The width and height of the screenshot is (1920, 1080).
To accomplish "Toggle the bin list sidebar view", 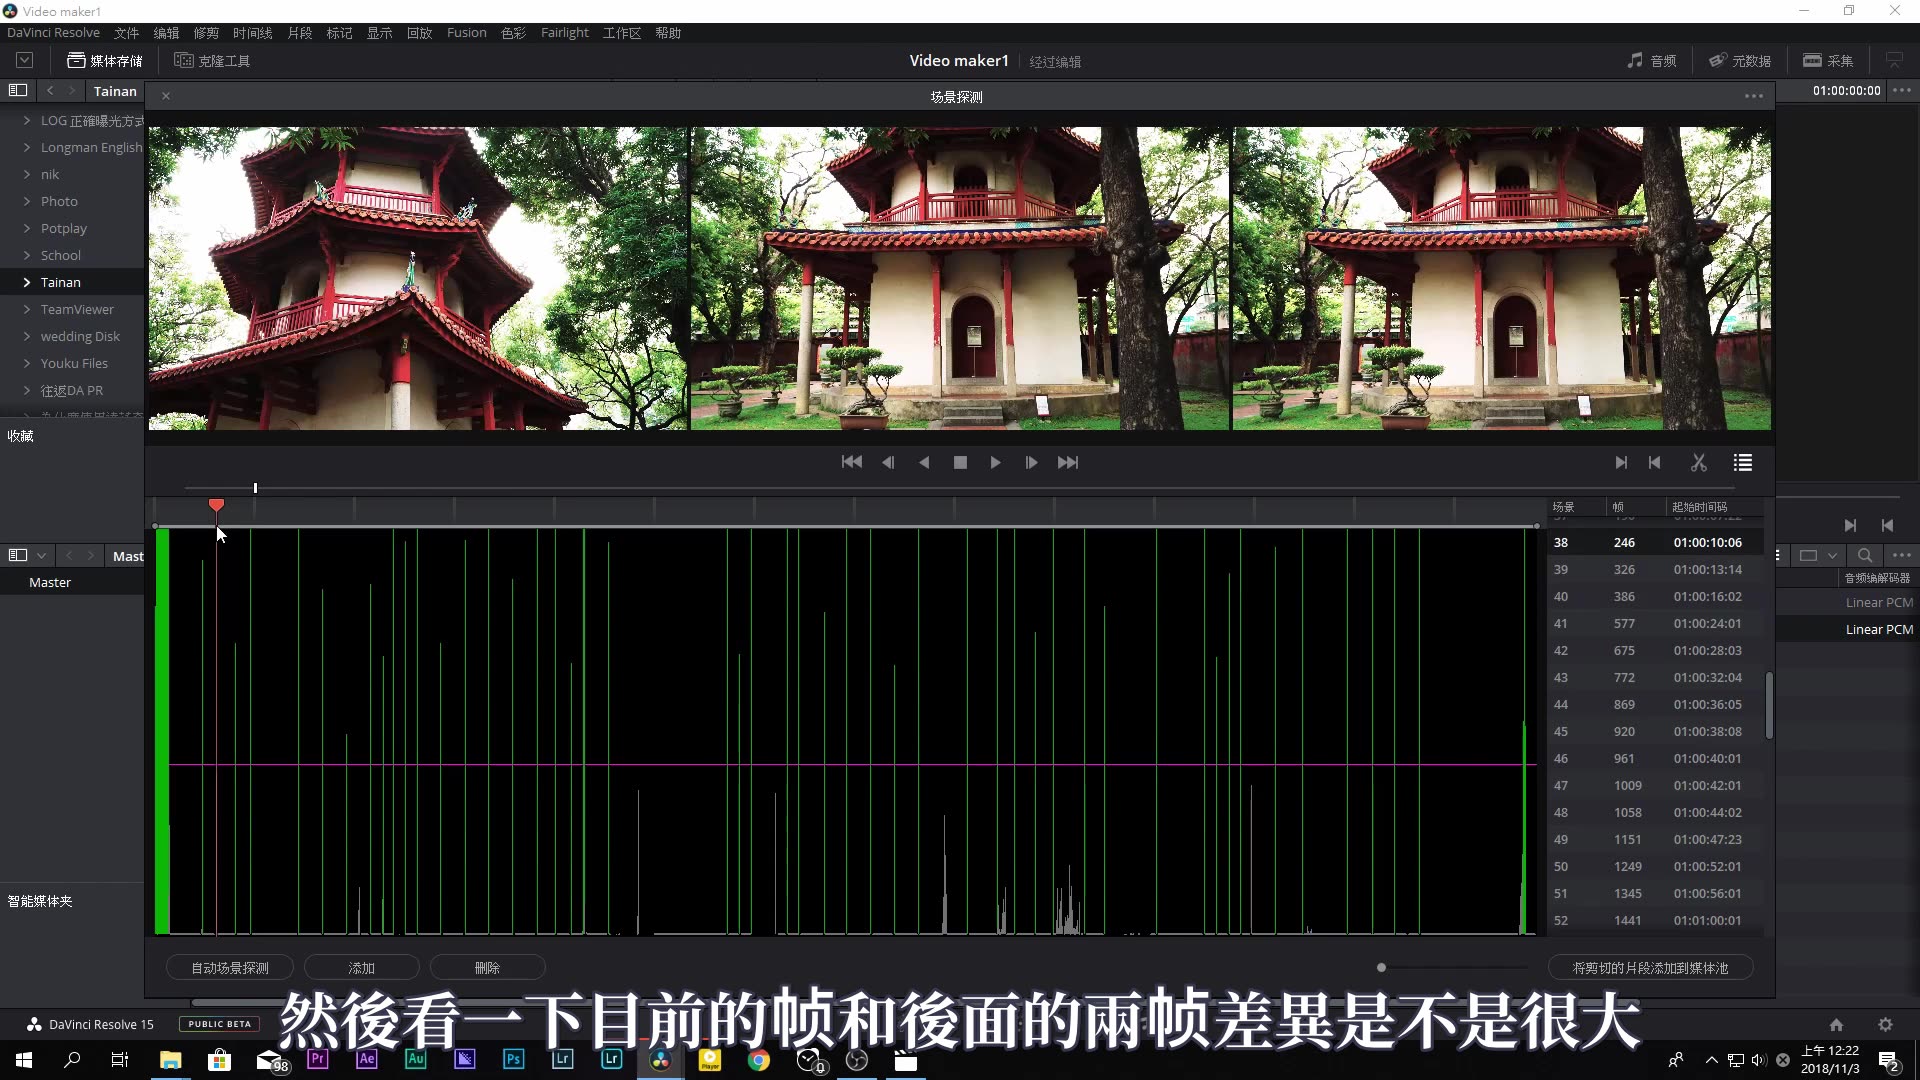I will [17, 90].
